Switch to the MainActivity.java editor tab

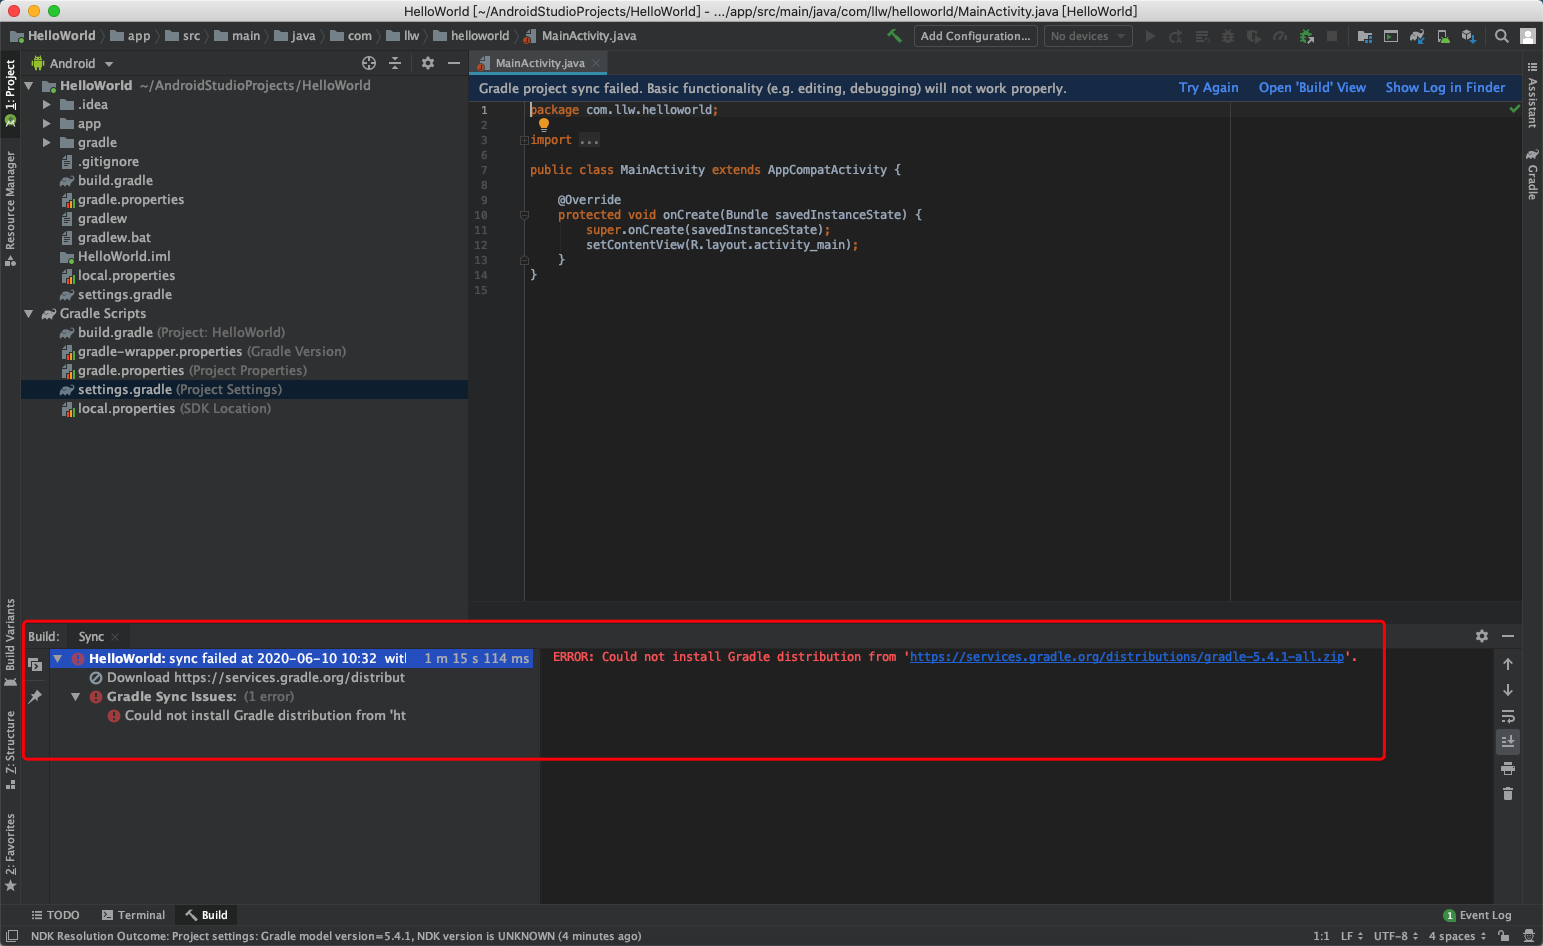540,63
